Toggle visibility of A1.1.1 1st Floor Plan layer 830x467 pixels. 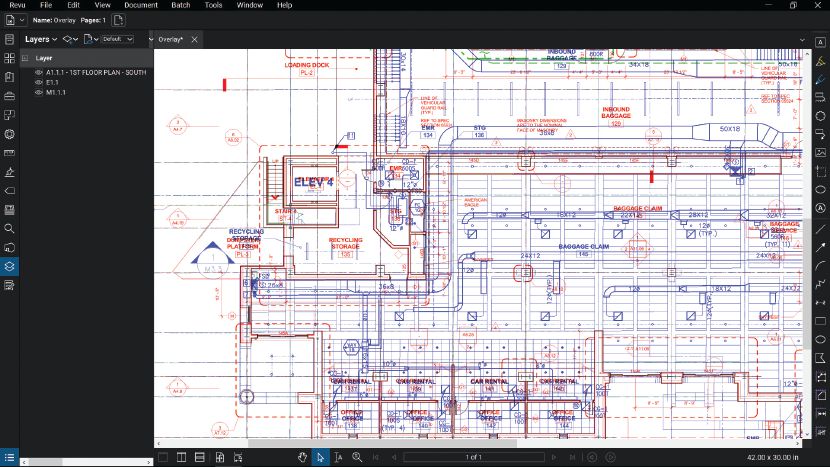click(39, 73)
